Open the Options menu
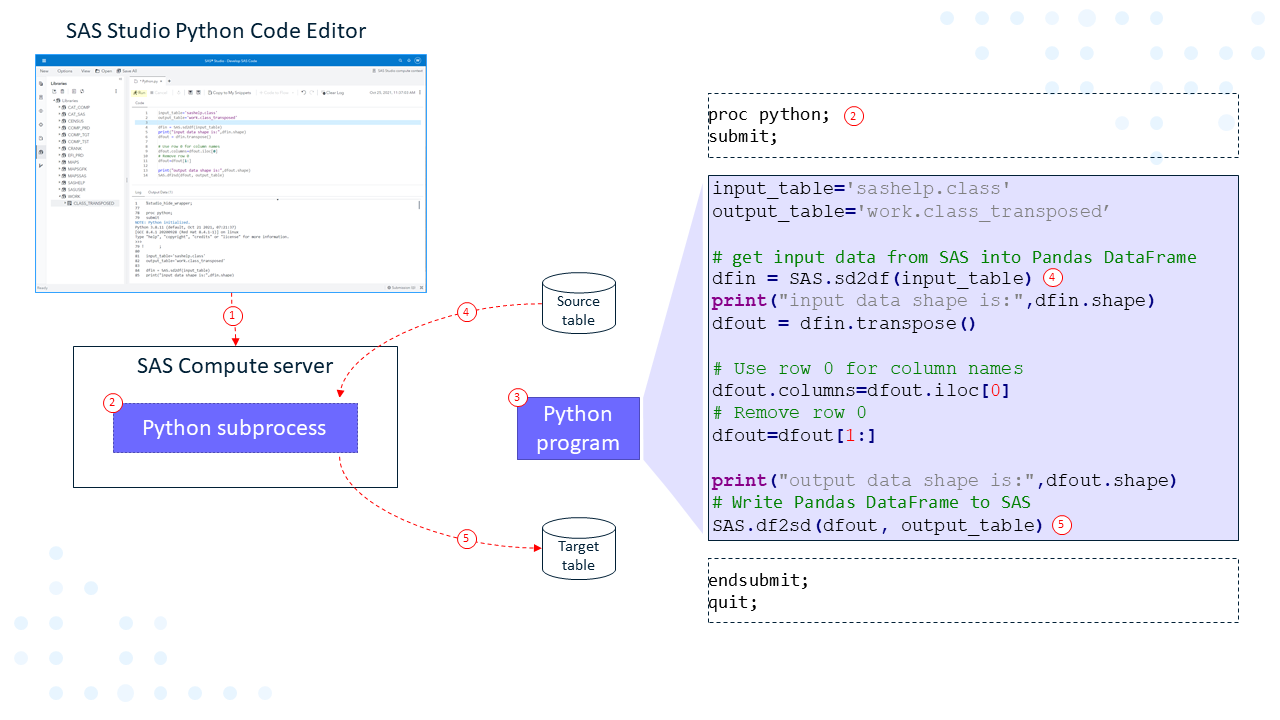1280x720 pixels. (x=64, y=71)
